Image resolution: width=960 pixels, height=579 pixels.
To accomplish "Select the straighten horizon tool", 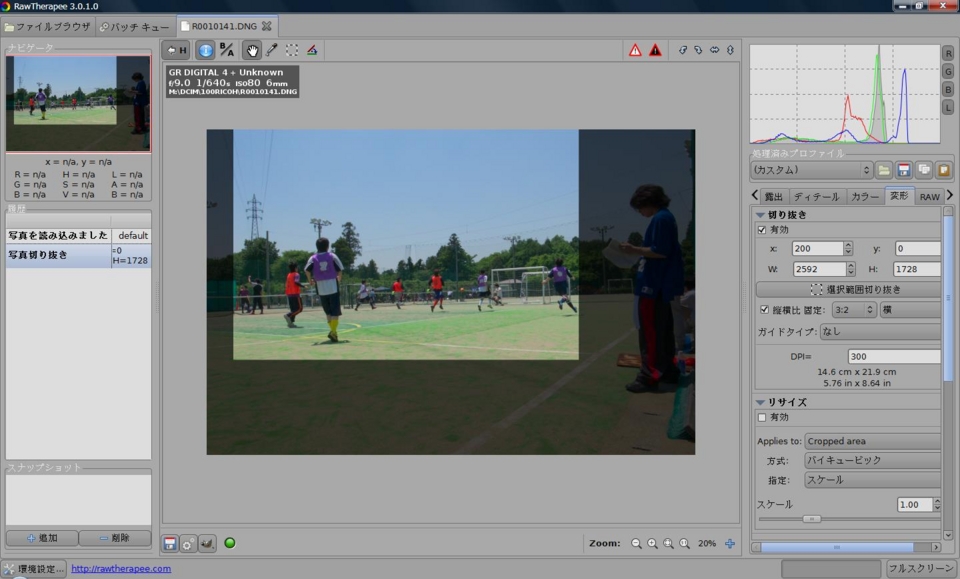I will pos(312,50).
